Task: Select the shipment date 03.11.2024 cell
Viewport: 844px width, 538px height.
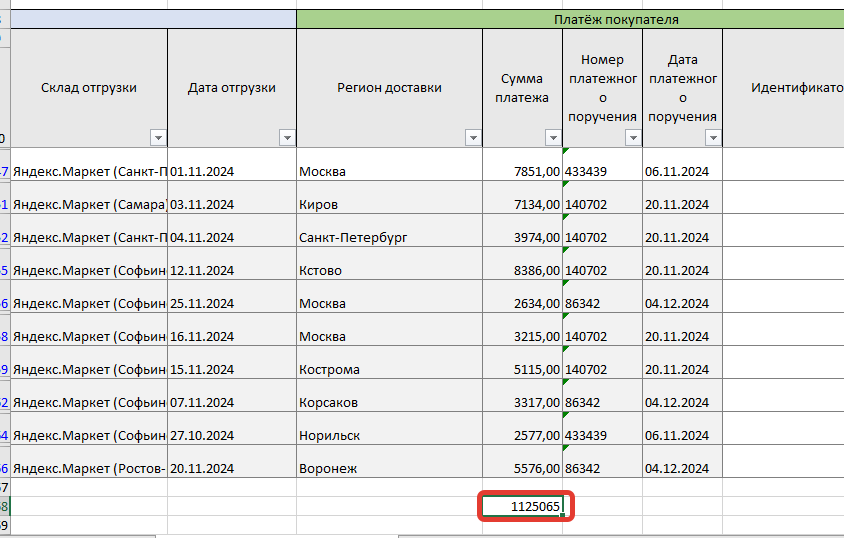Action: coord(232,197)
